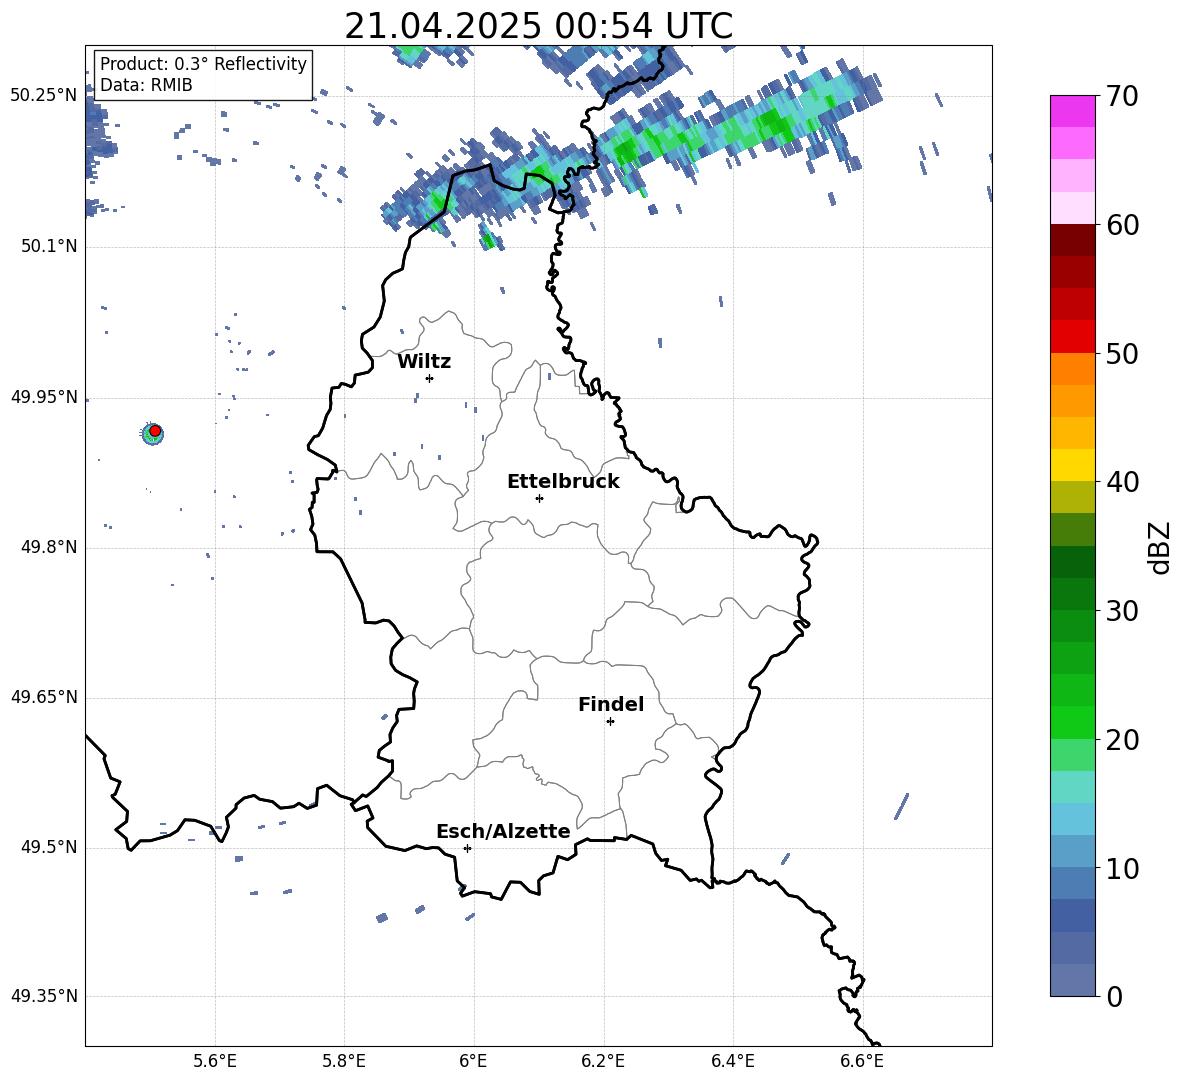Click the 49.8°N latitude label
Image resolution: width=1184 pixels, height=1081 pixels.
click(x=49, y=547)
